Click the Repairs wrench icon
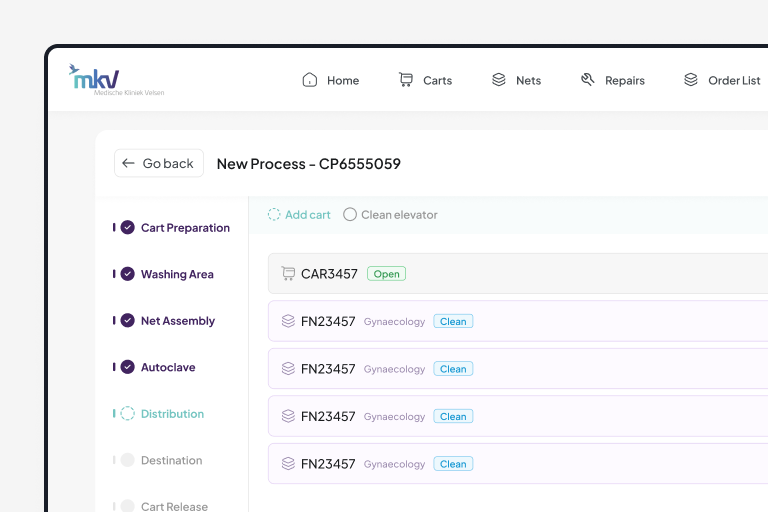 pos(588,80)
